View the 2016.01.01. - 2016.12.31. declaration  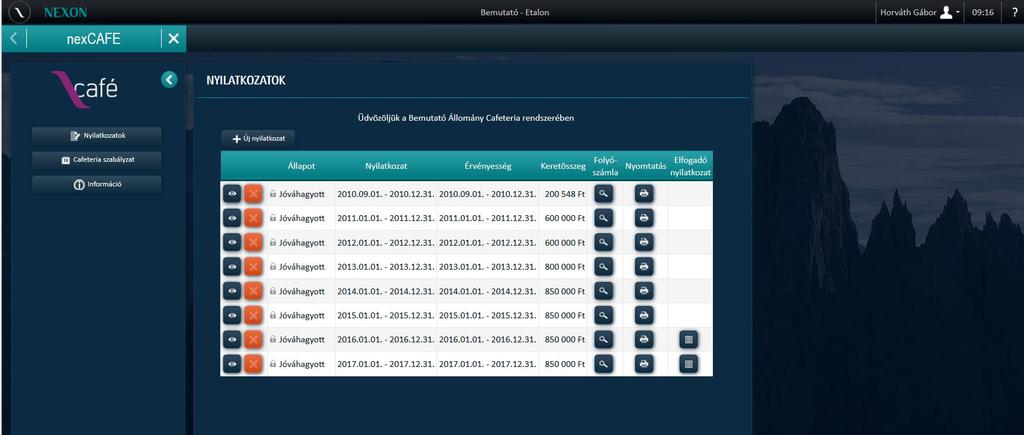[232, 339]
